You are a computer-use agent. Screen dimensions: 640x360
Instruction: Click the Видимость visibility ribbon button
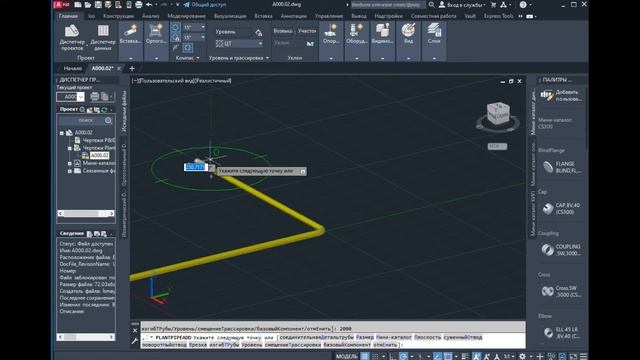(382, 34)
